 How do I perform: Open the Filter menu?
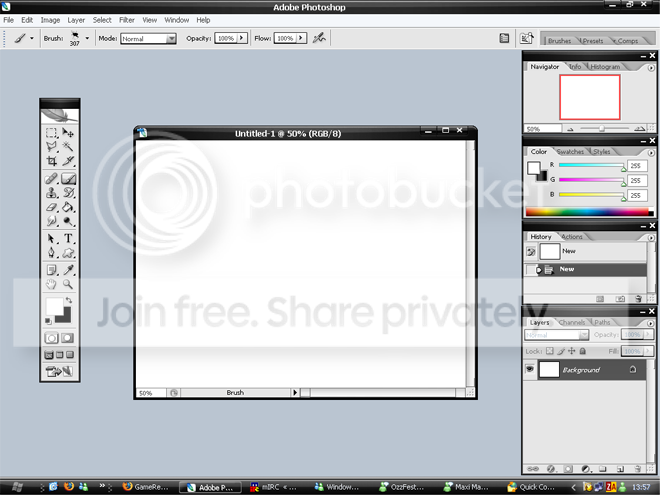click(127, 20)
